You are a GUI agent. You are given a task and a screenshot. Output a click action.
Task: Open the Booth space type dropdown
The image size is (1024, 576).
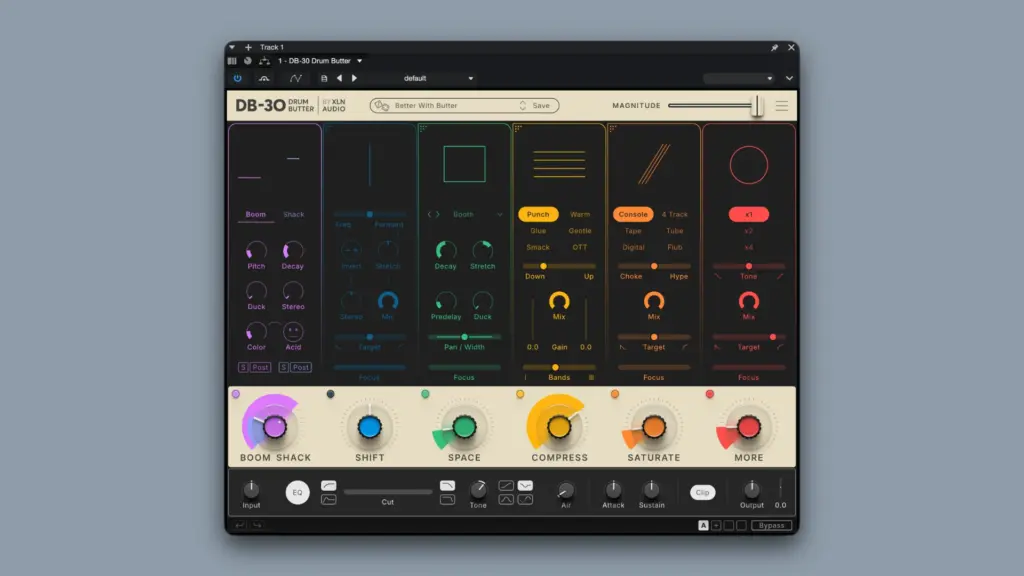(477, 214)
